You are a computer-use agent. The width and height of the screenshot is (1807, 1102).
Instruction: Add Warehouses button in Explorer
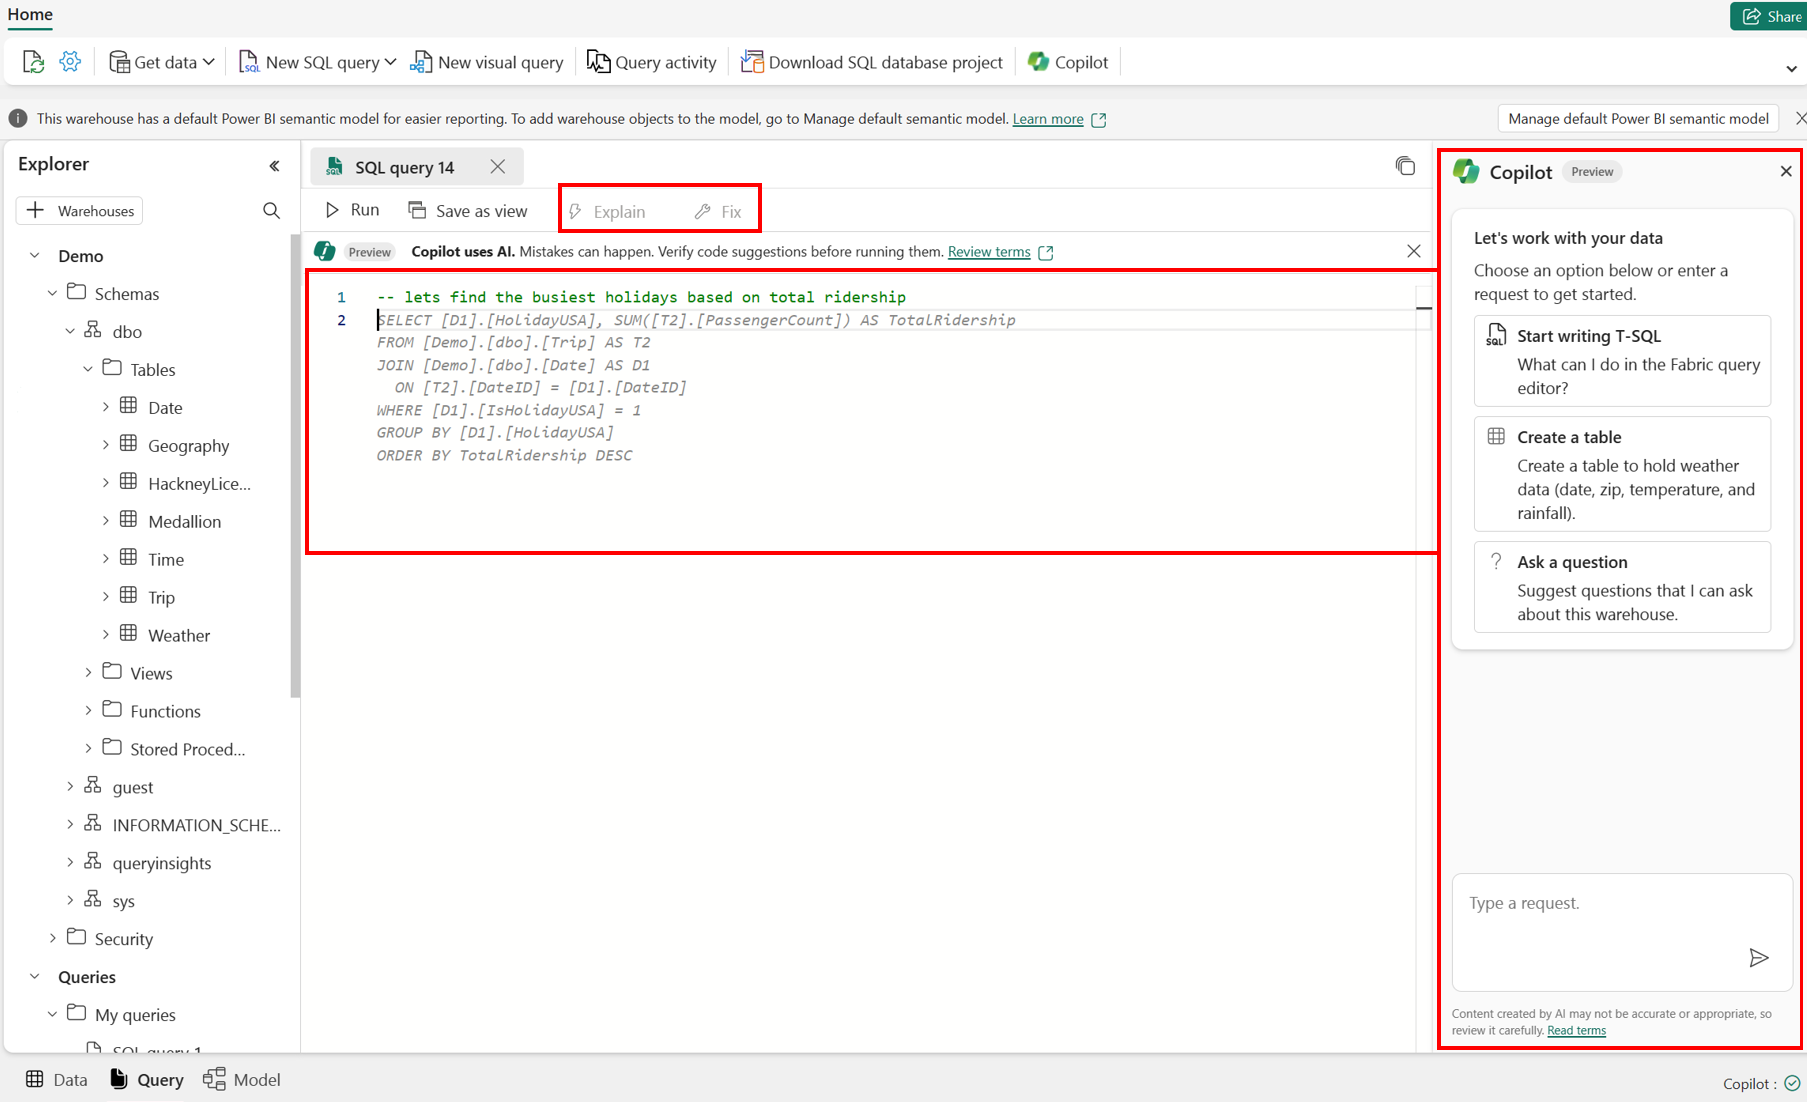tap(80, 210)
